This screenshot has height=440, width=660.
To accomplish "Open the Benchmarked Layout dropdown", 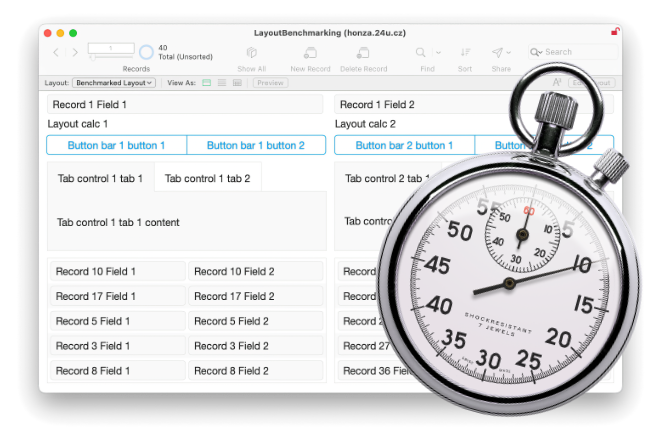I will [x=114, y=83].
